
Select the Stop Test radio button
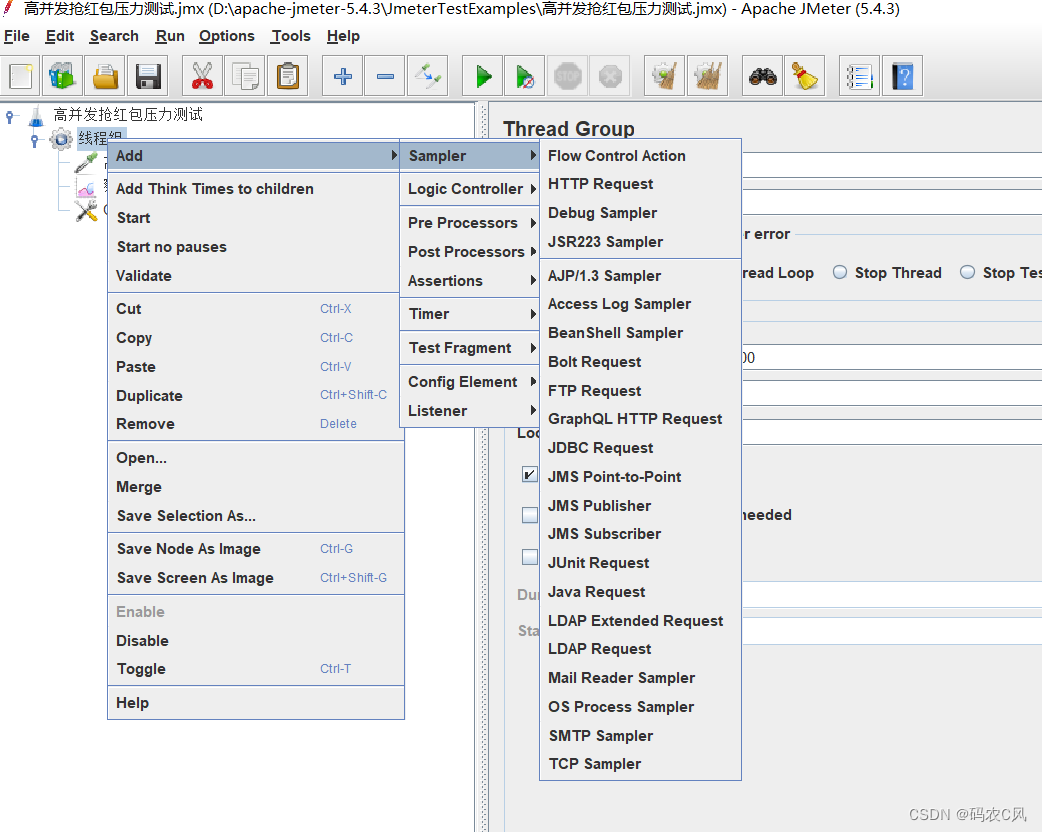coord(968,272)
